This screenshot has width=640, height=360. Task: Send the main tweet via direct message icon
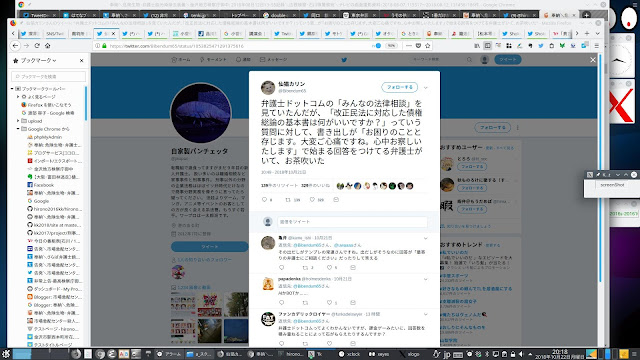coord(336,200)
